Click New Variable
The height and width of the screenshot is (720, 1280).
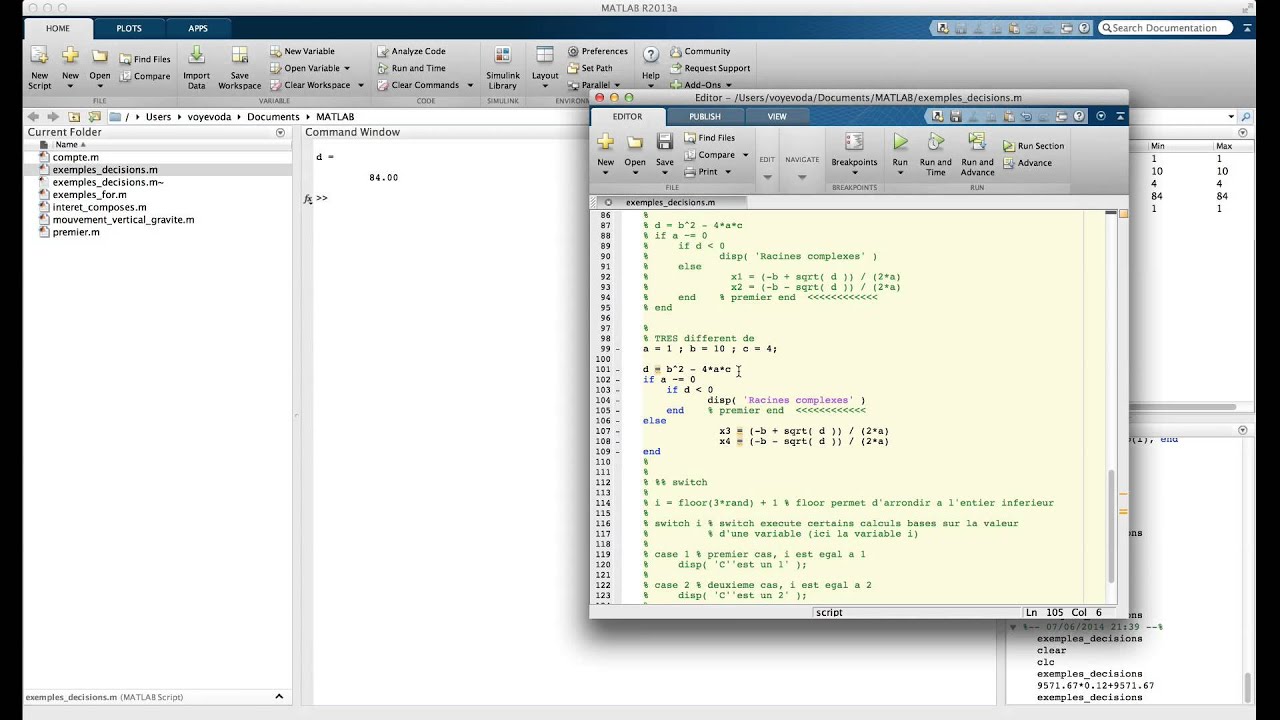coord(302,51)
